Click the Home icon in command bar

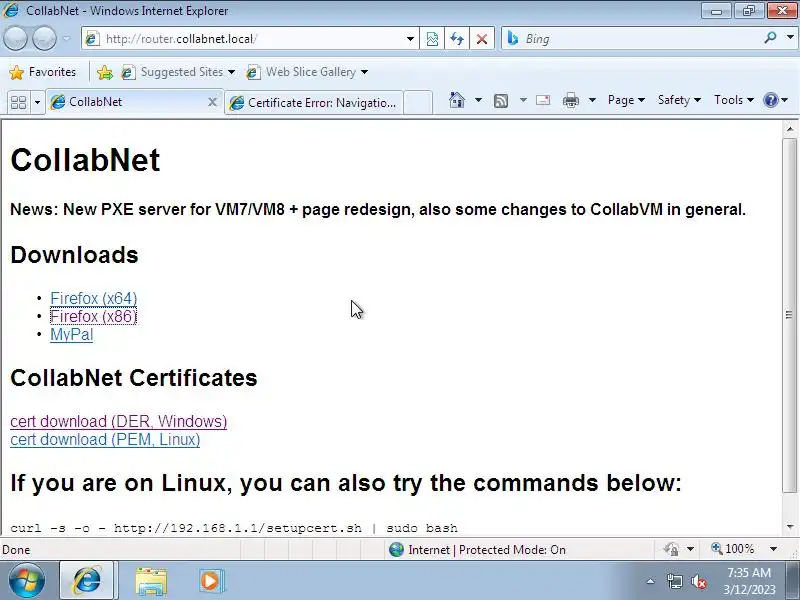click(x=457, y=100)
